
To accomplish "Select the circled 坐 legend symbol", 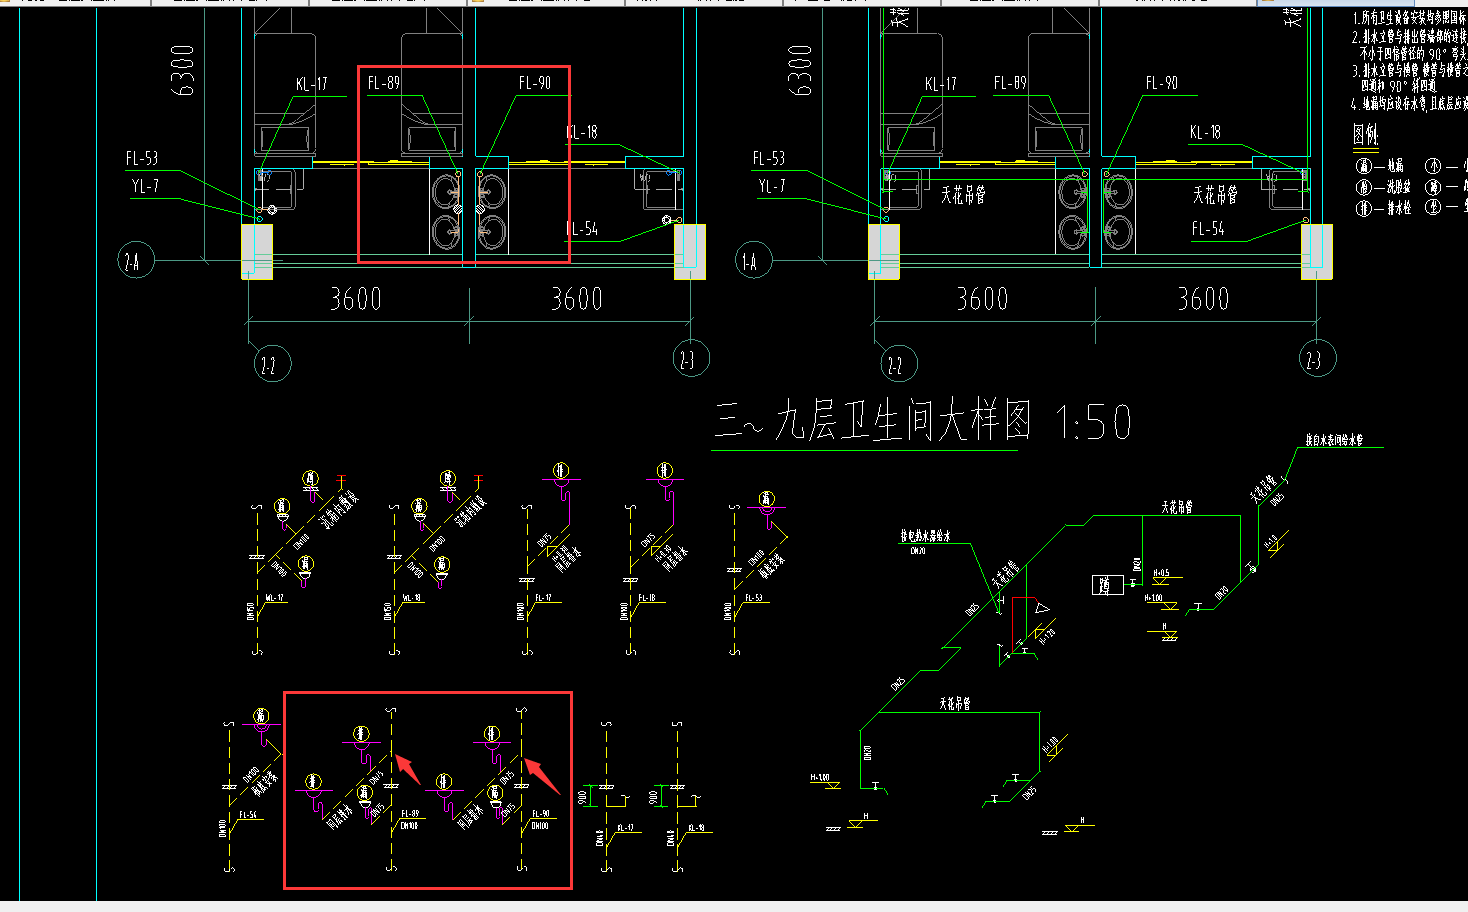I will tap(1433, 208).
